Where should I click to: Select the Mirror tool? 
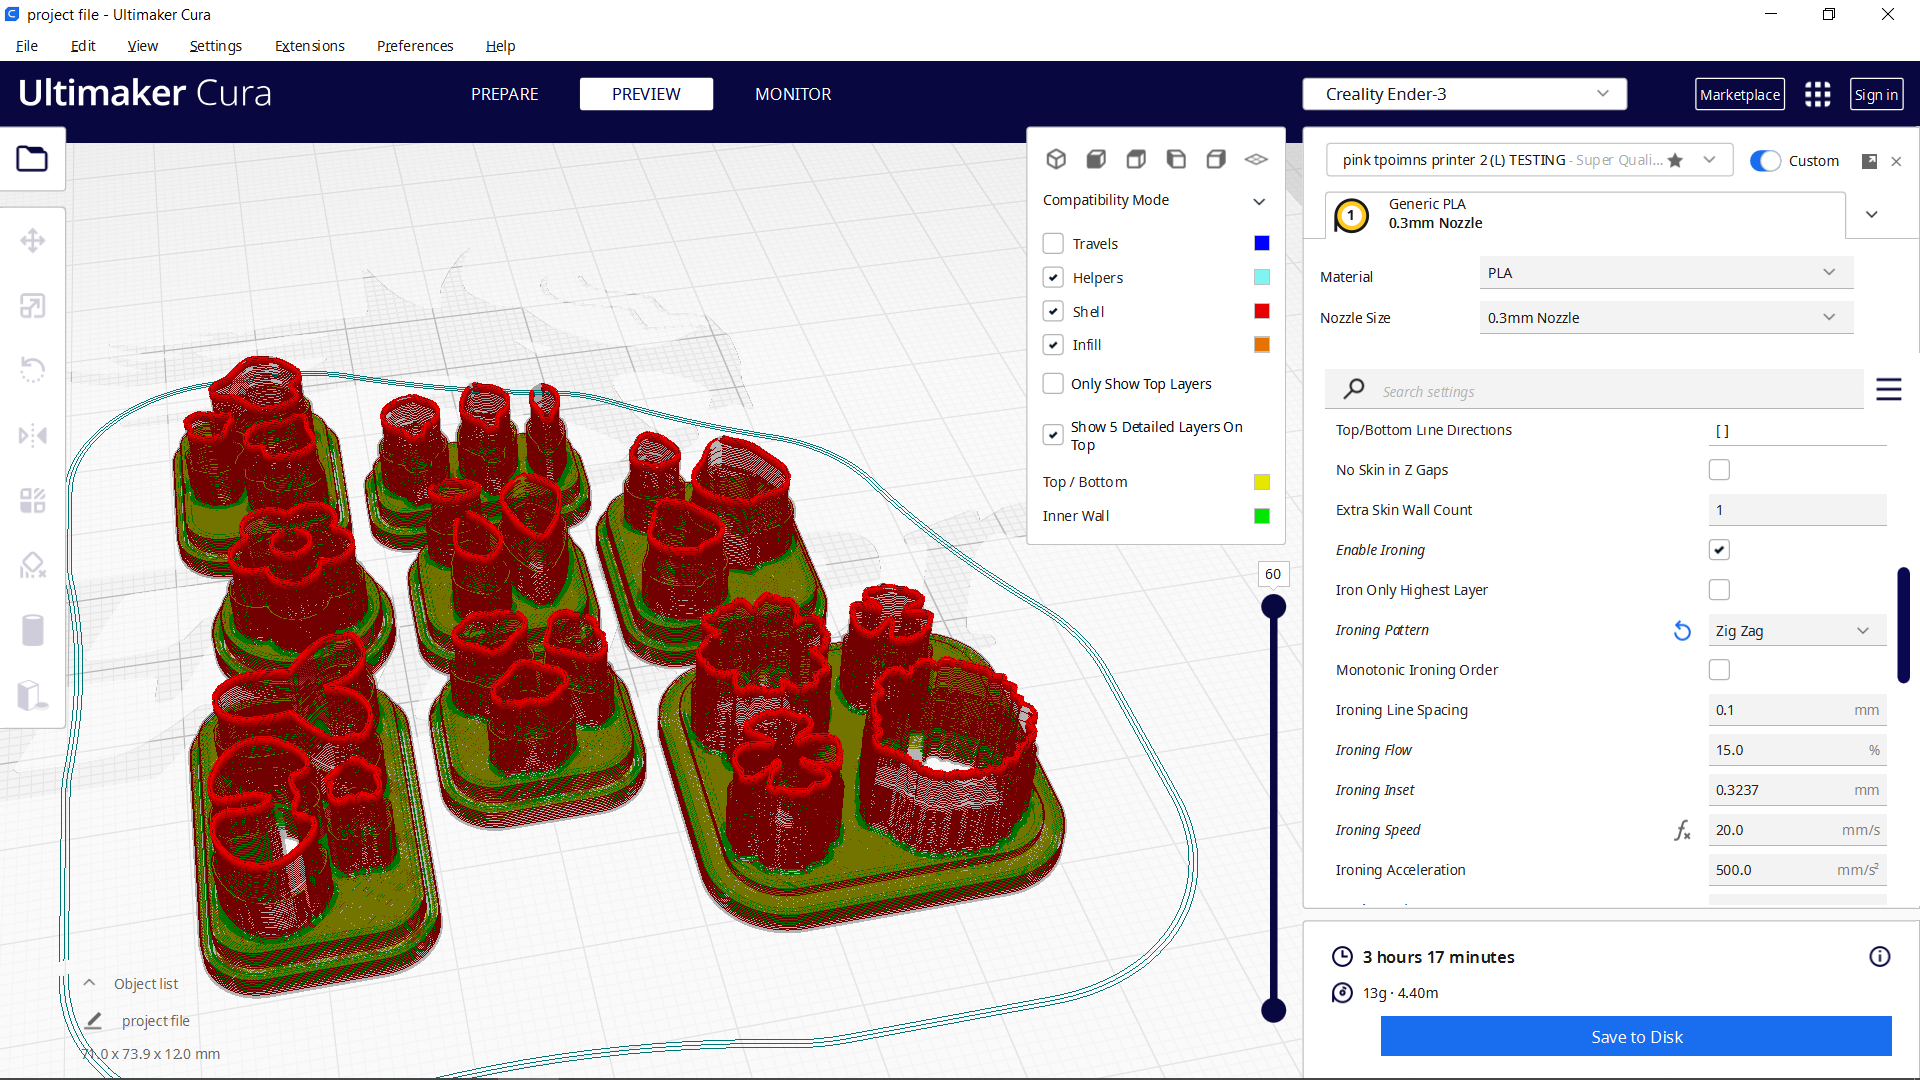point(33,435)
